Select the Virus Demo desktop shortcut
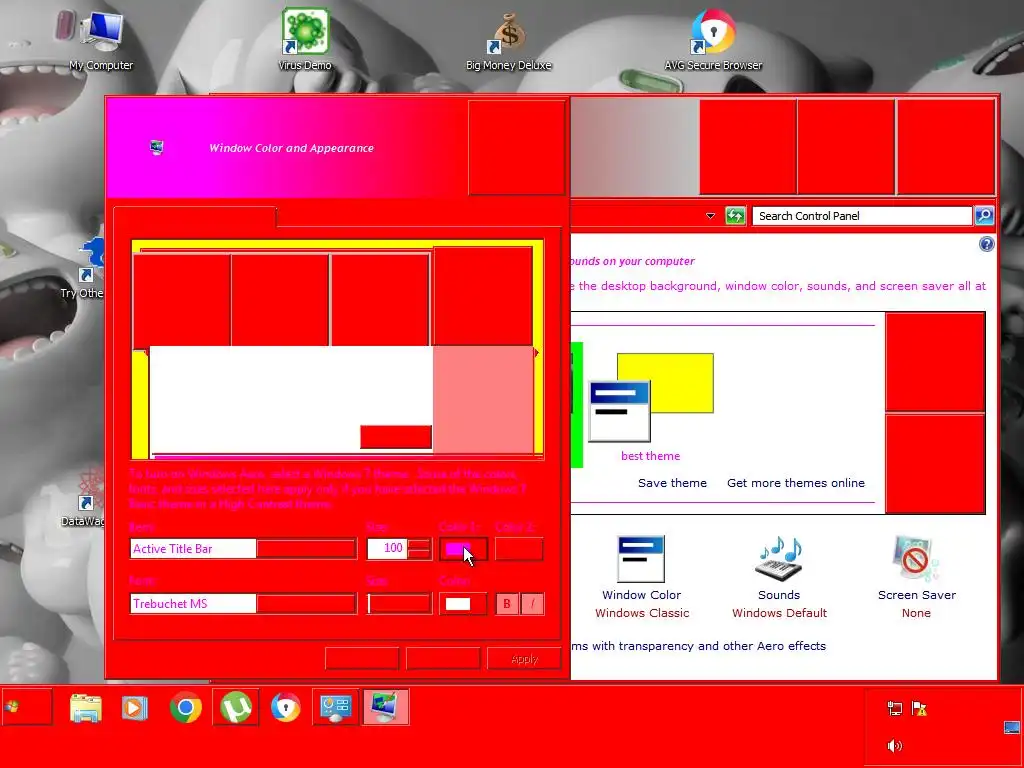Viewport: 1024px width, 768px height. pyautogui.click(x=305, y=40)
